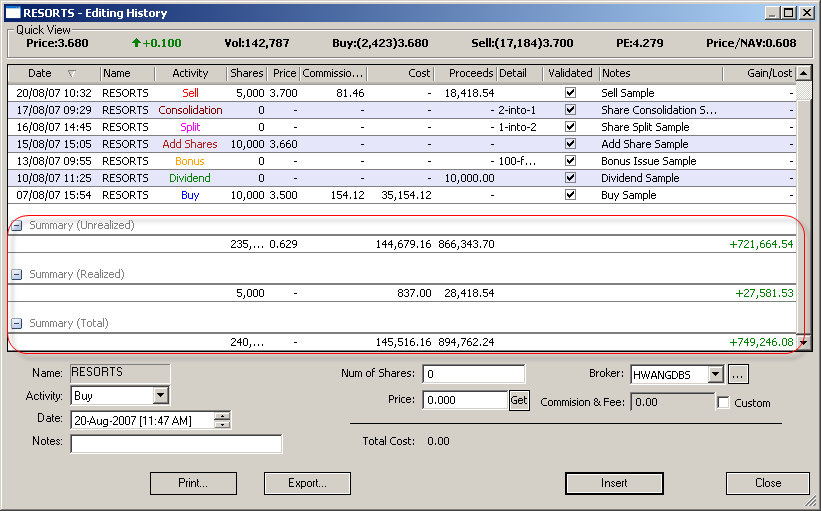Toggle Validated checkbox in Dividend row

click(x=570, y=178)
